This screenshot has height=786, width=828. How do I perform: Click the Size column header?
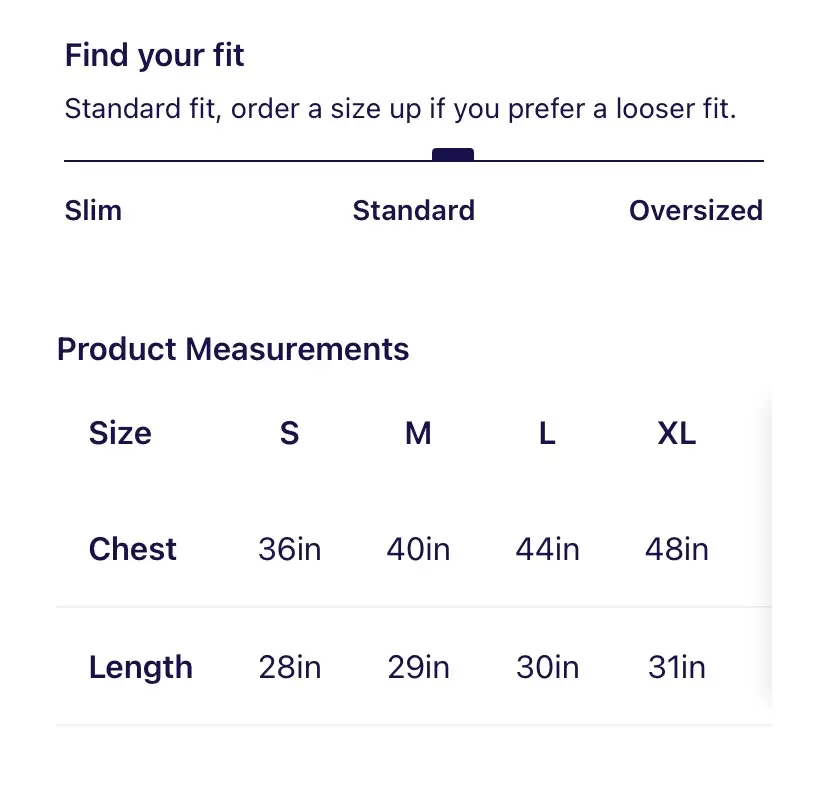[x=120, y=433]
